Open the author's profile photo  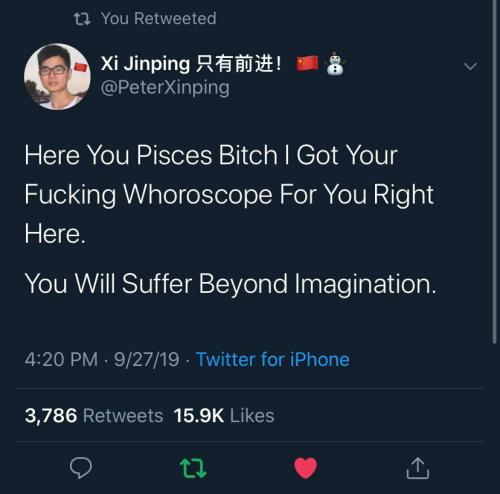tap(57, 77)
